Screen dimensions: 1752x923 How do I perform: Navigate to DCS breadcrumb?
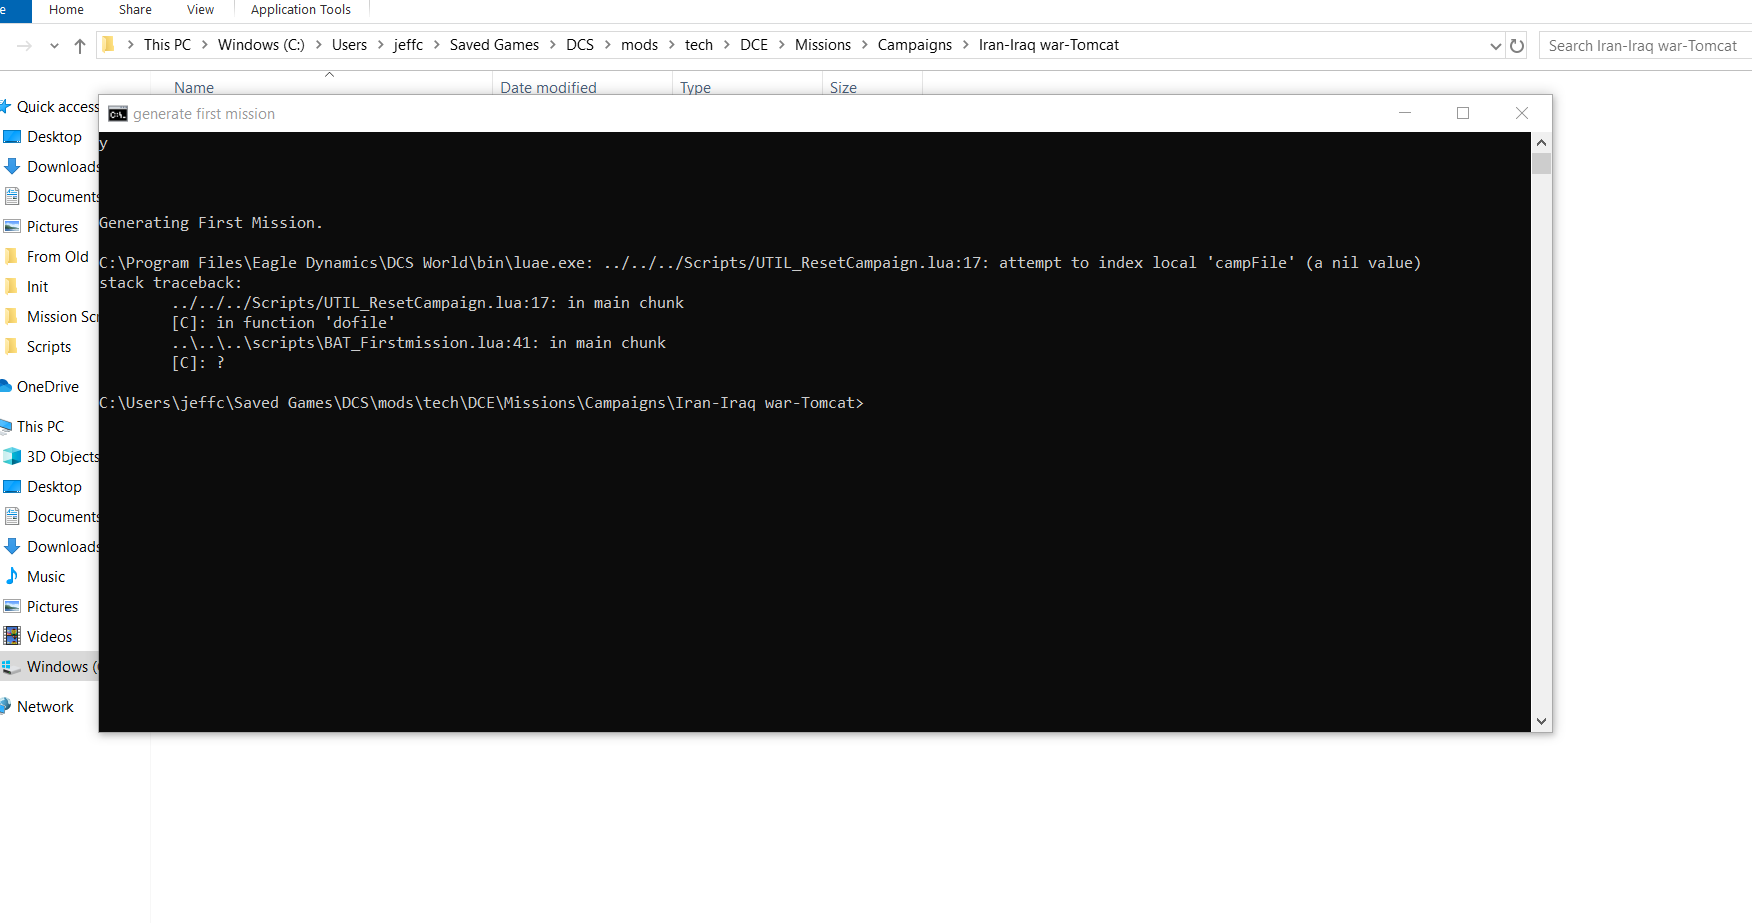tap(580, 45)
